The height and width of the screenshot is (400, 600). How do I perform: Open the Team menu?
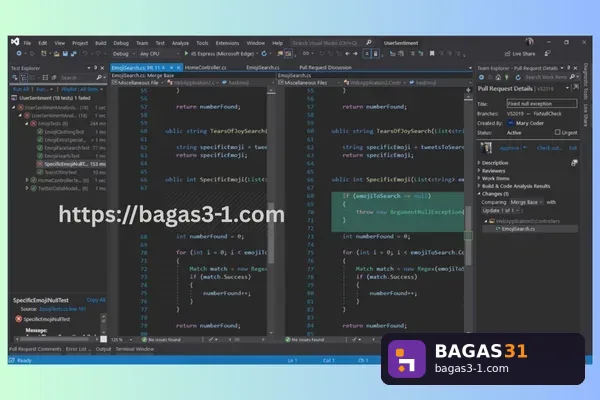[142, 43]
